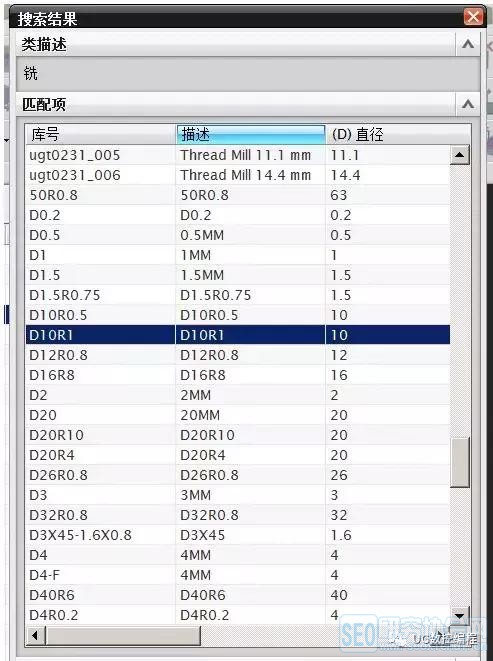Close the 搜索结果 dialog

tap(473, 17)
